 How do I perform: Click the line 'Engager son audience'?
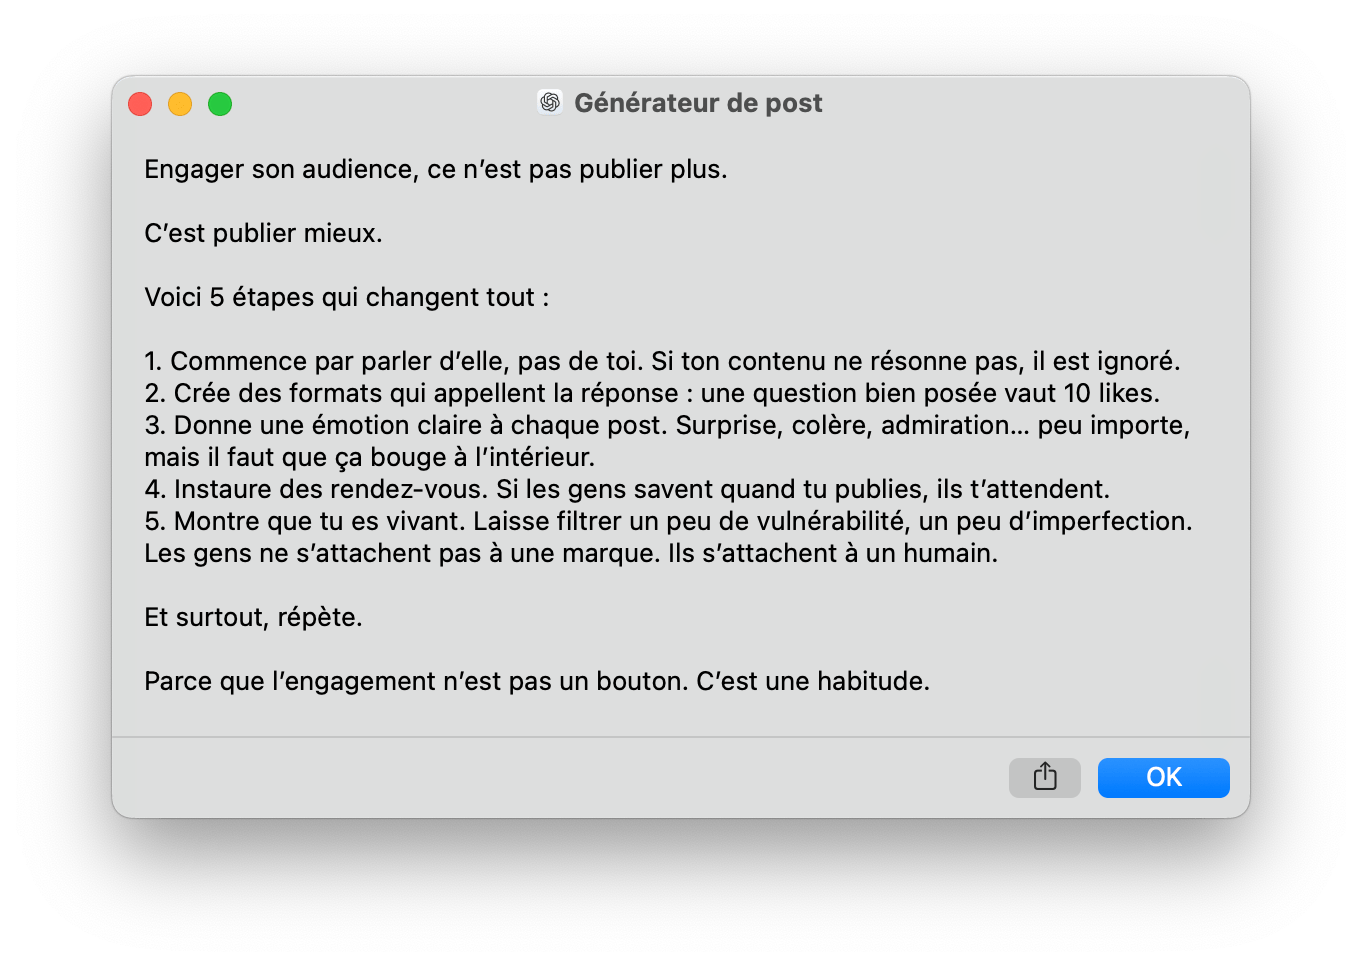point(436,169)
